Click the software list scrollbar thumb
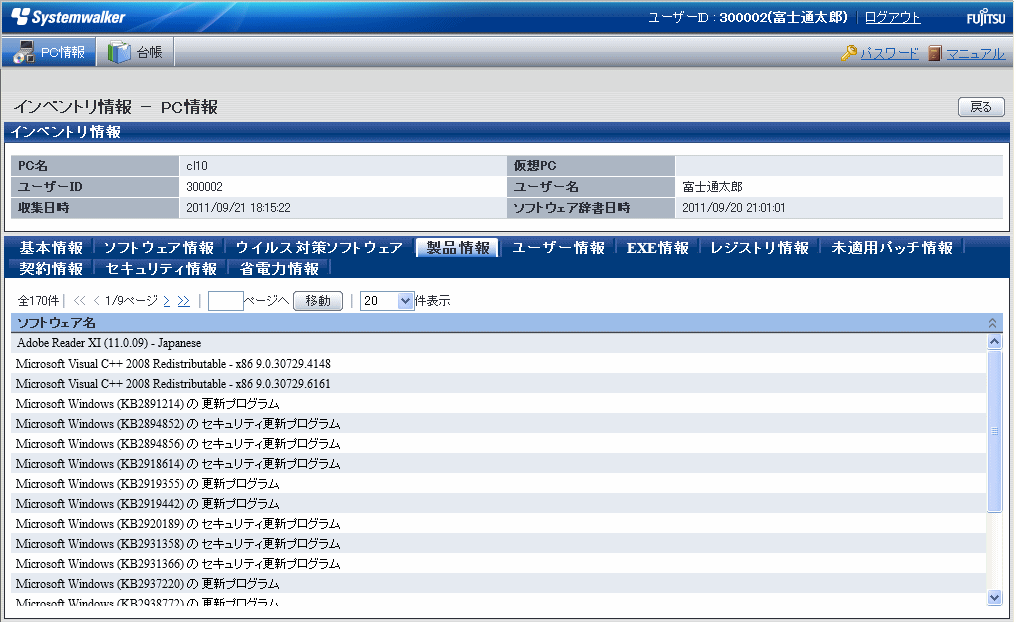Image resolution: width=1016 pixels, height=622 pixels. click(994, 430)
